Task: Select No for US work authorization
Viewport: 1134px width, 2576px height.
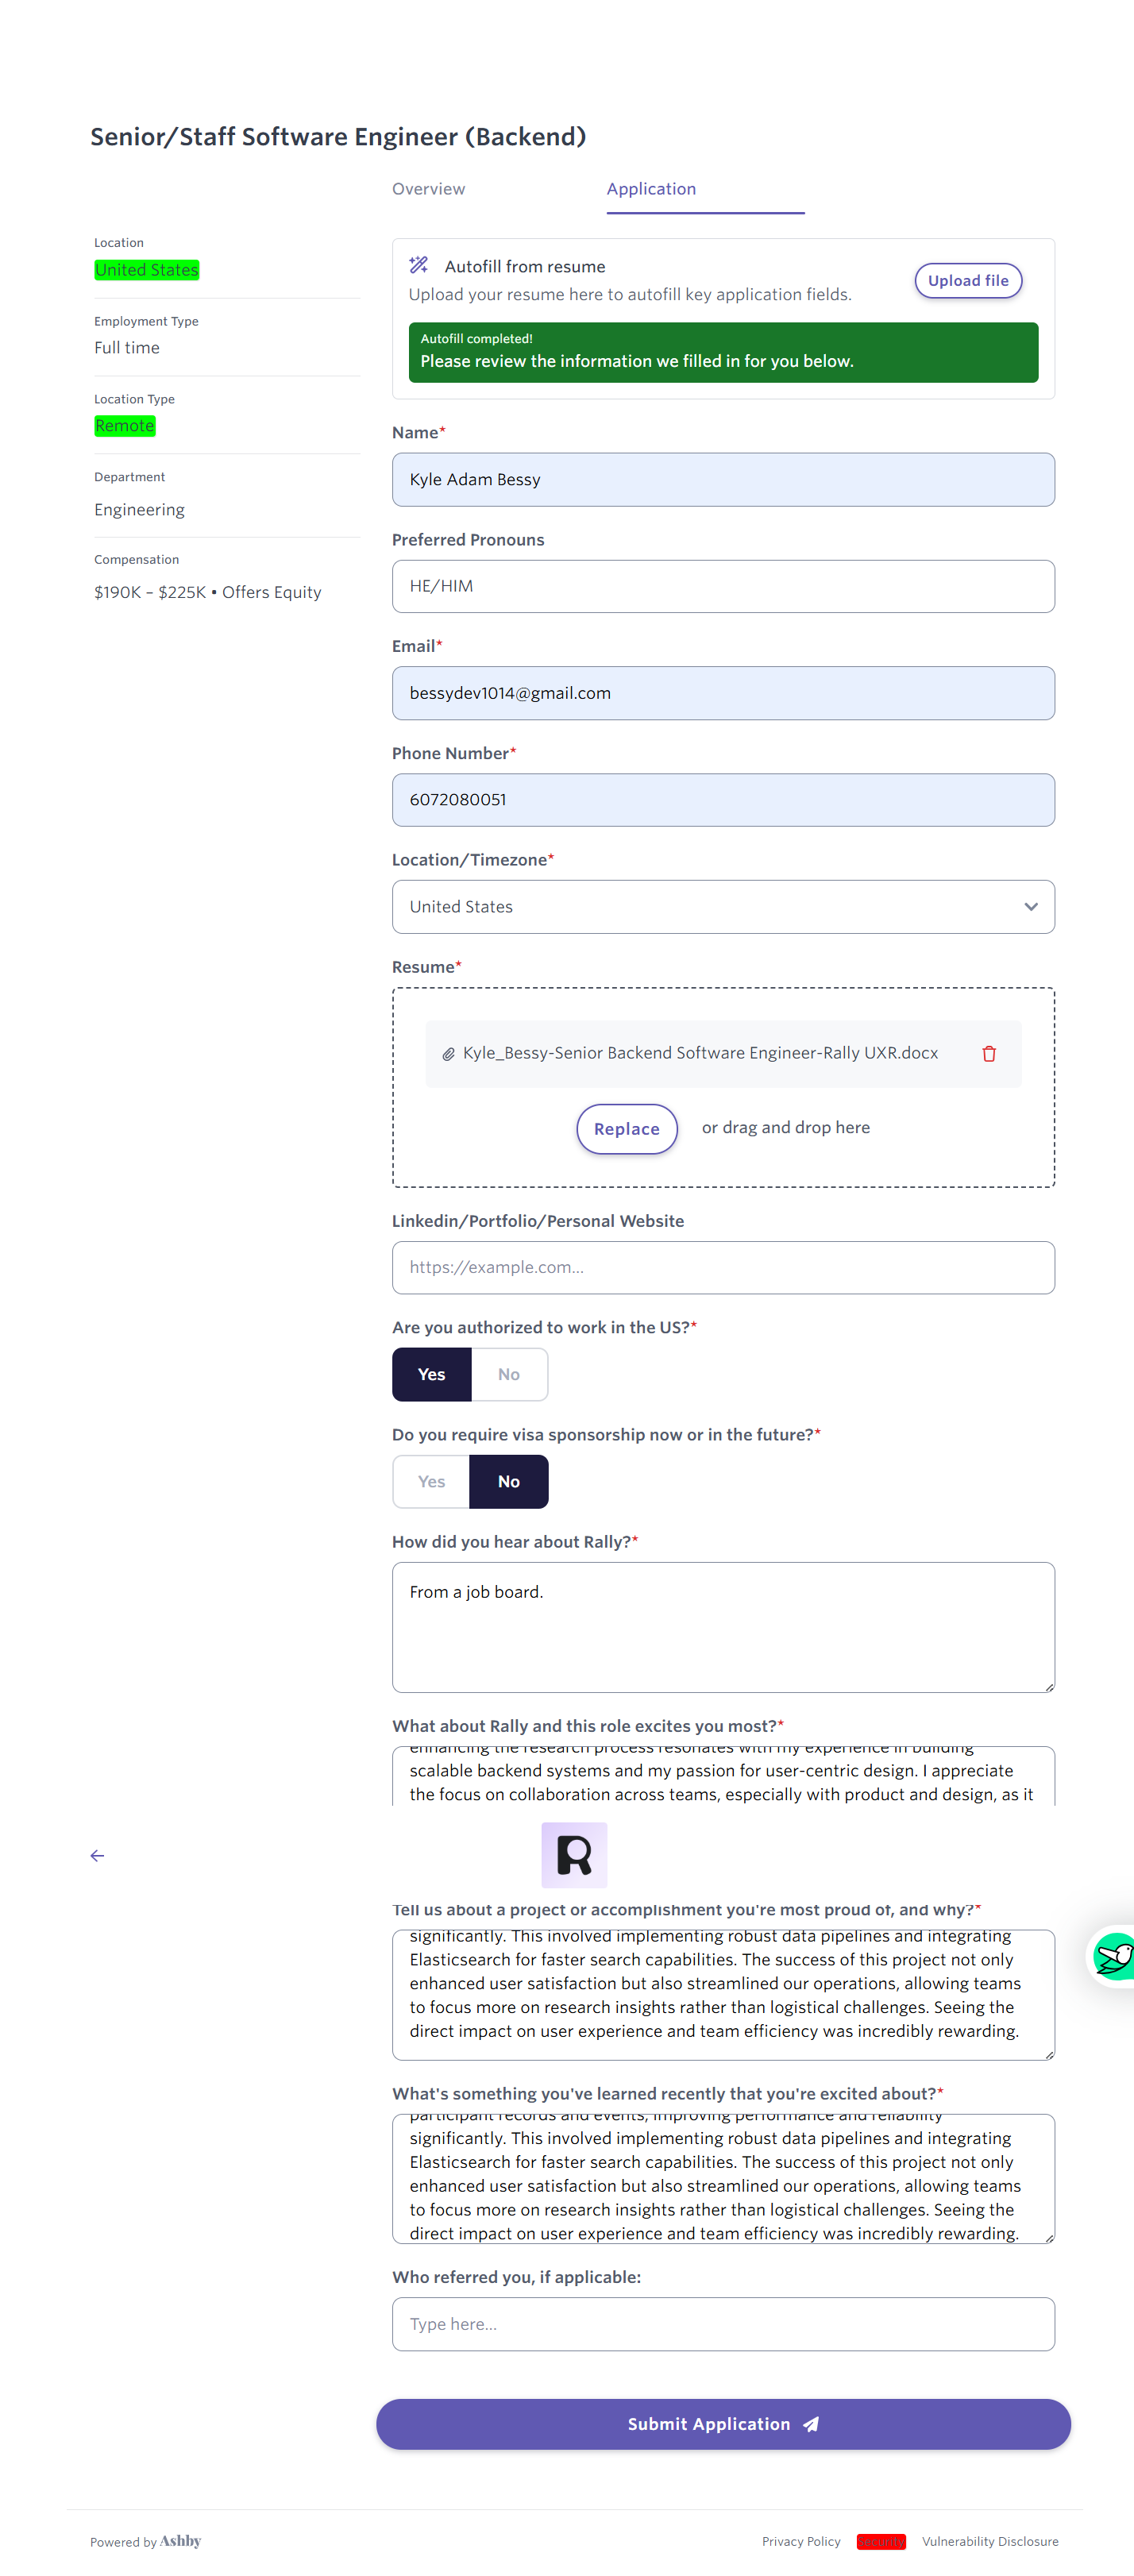Action: click(508, 1374)
